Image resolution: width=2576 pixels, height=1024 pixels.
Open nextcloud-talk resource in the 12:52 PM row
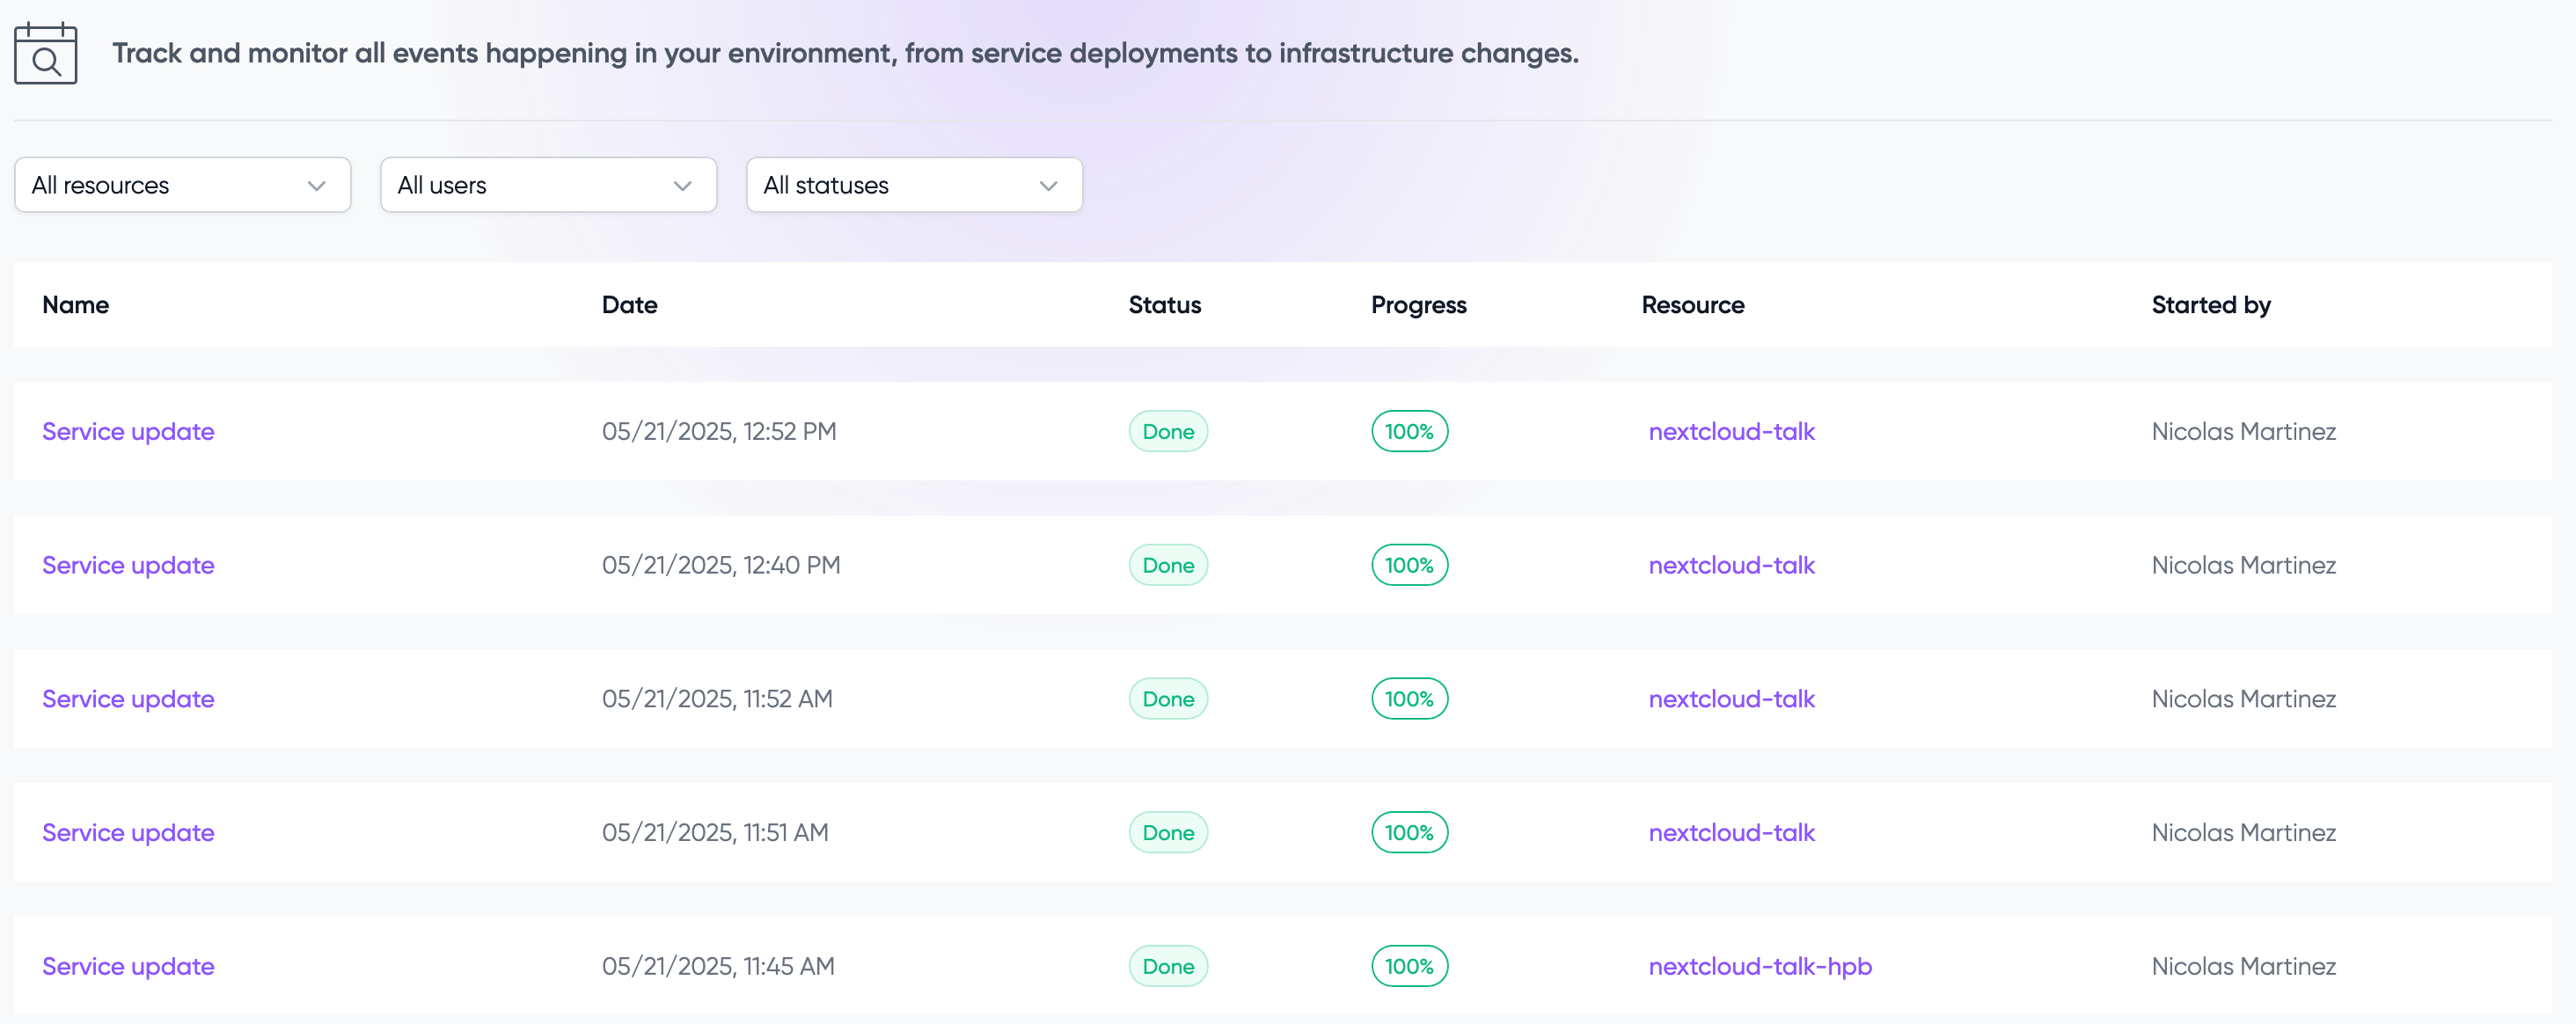click(x=1731, y=432)
